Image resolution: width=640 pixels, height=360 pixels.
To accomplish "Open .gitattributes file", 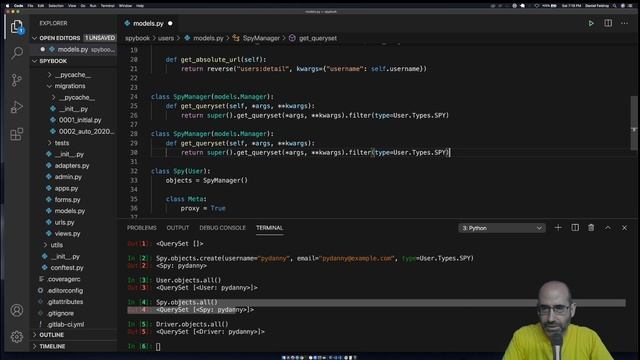I will point(65,302).
